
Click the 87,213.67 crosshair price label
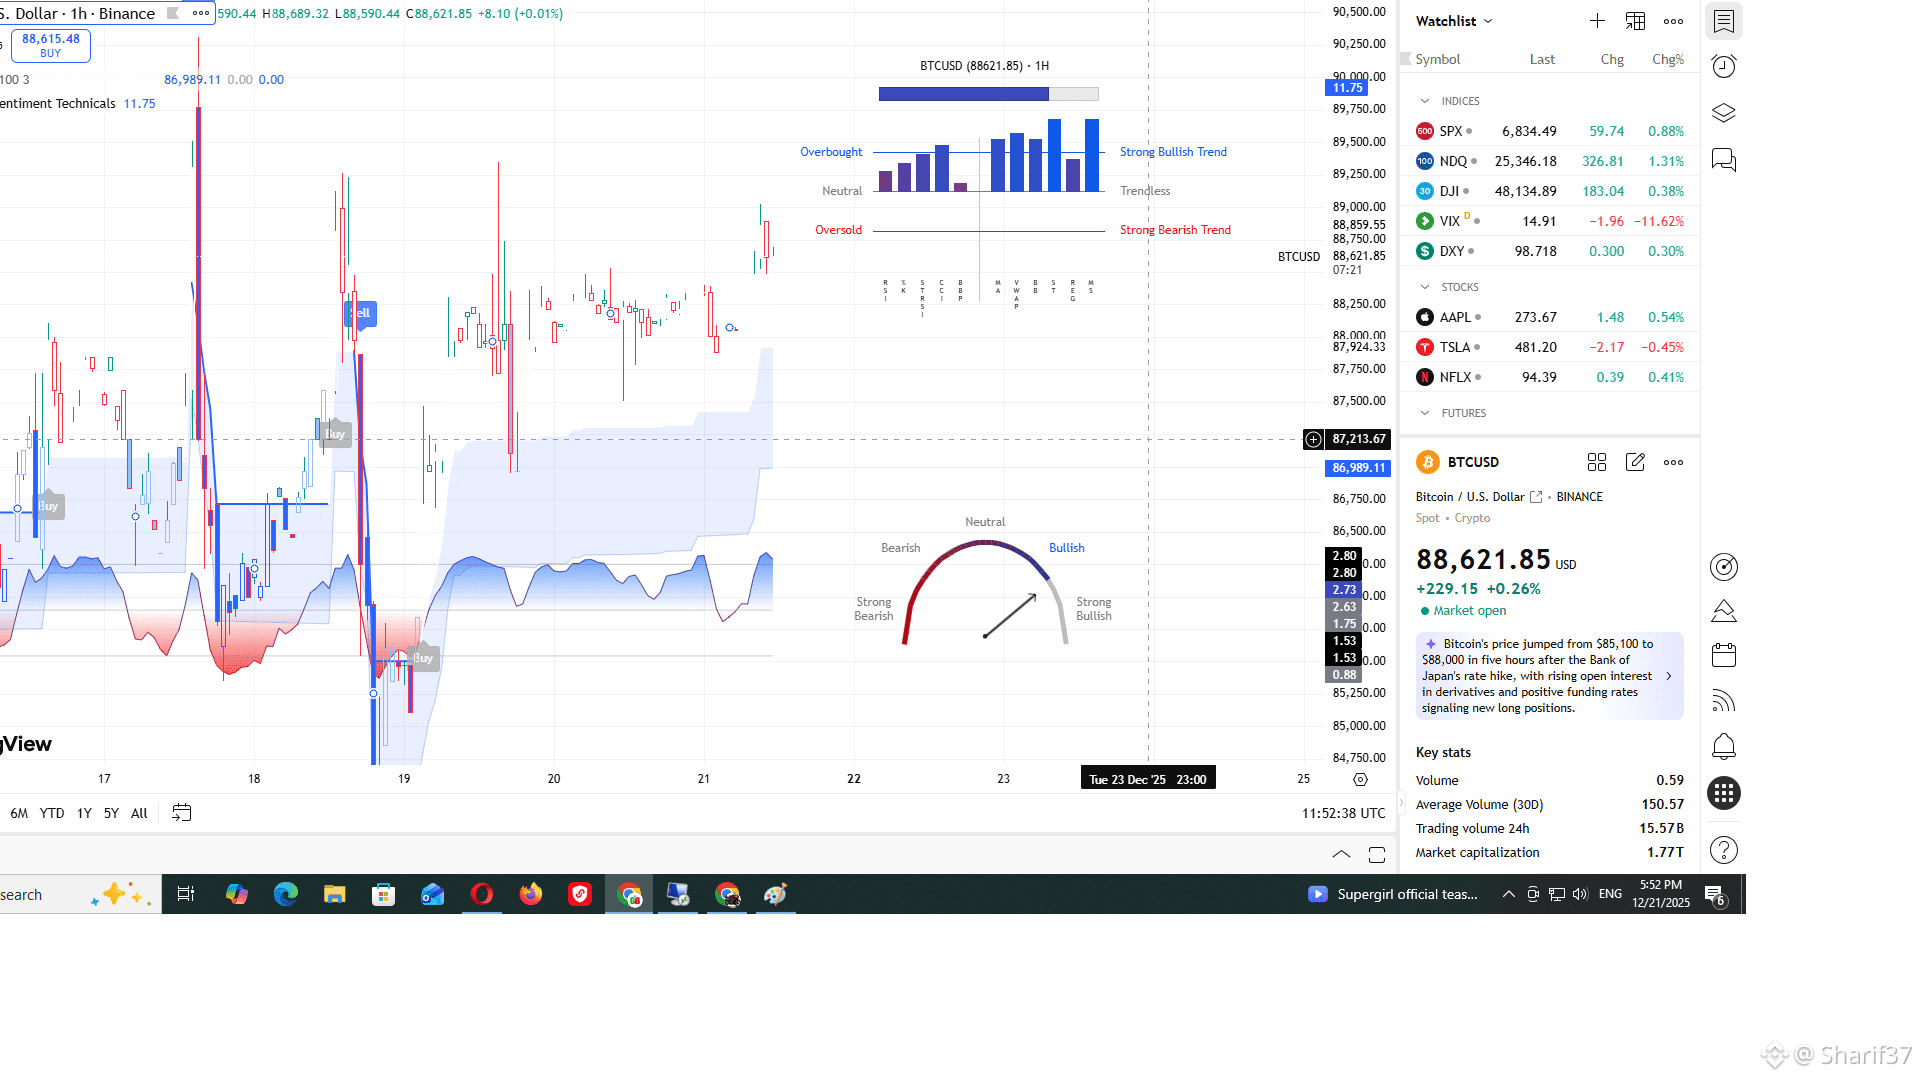(1358, 439)
